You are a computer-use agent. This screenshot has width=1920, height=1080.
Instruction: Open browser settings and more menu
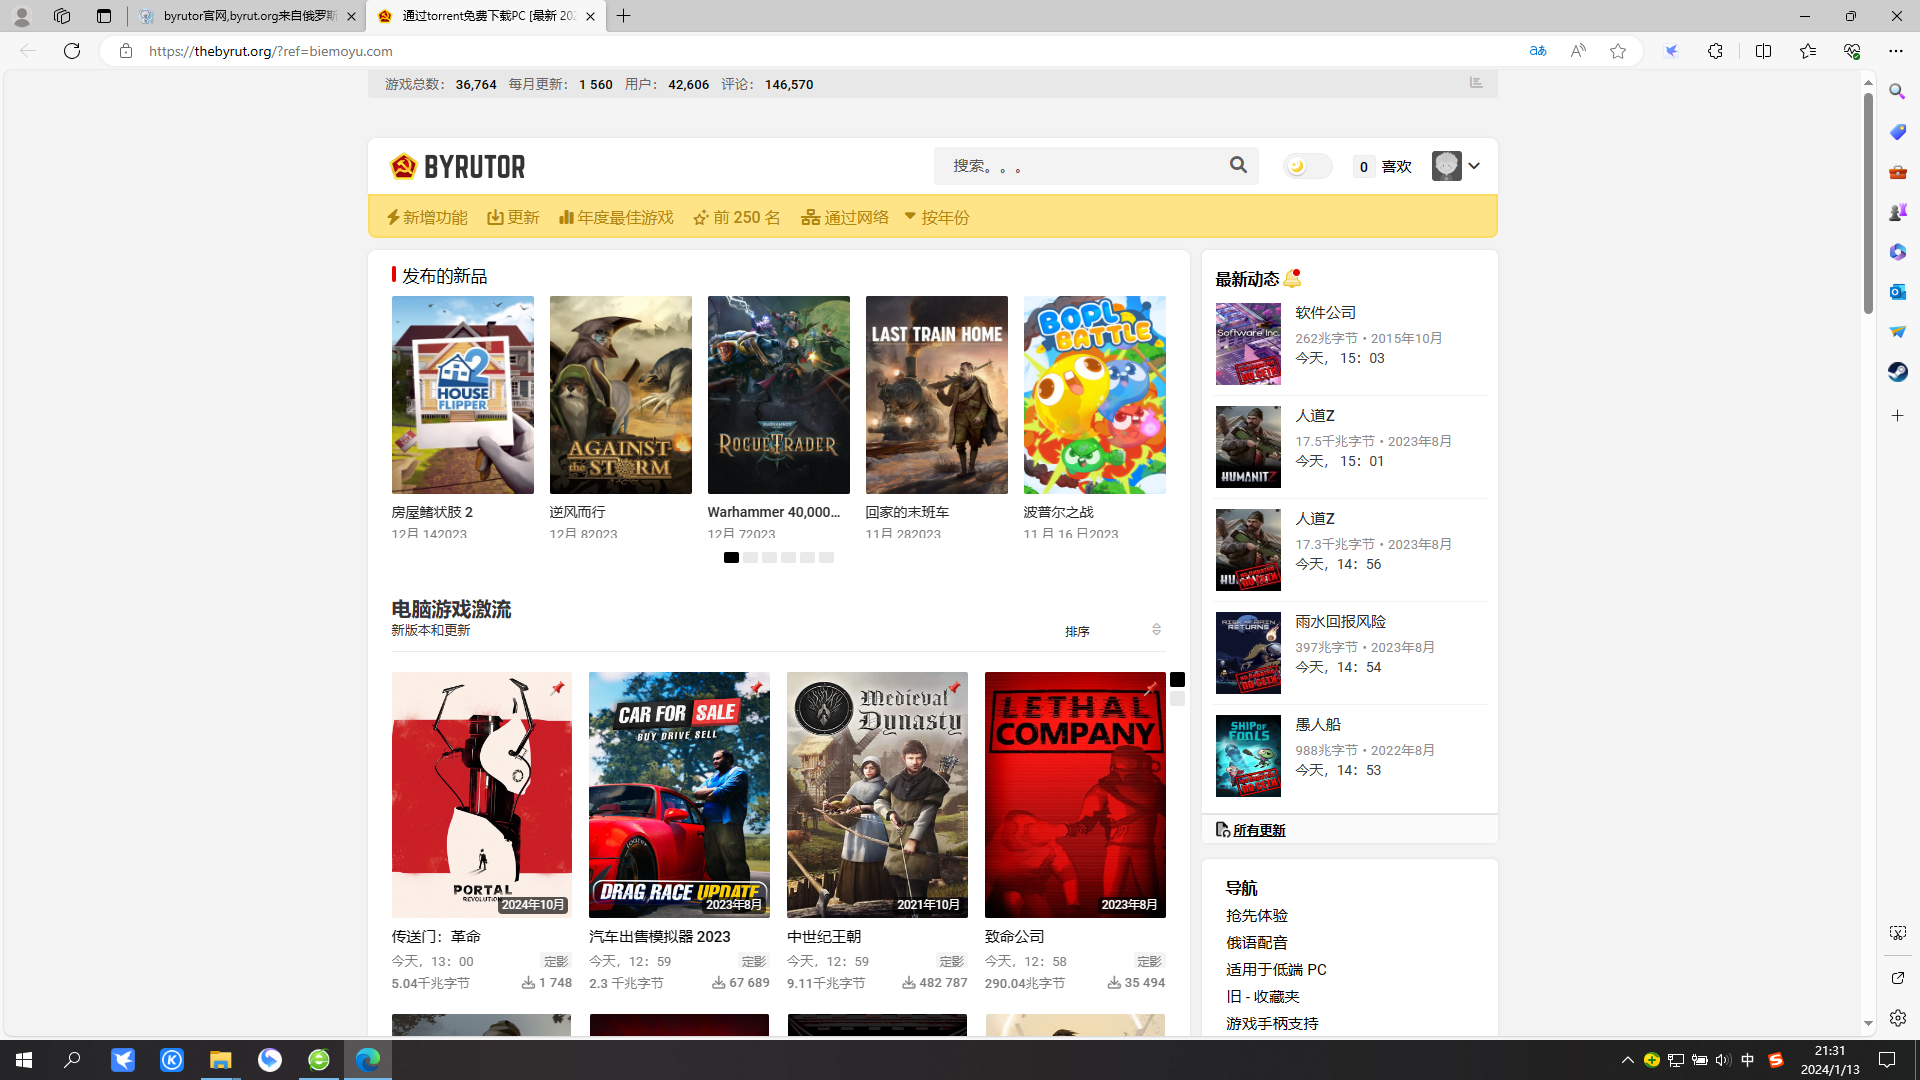point(1895,51)
